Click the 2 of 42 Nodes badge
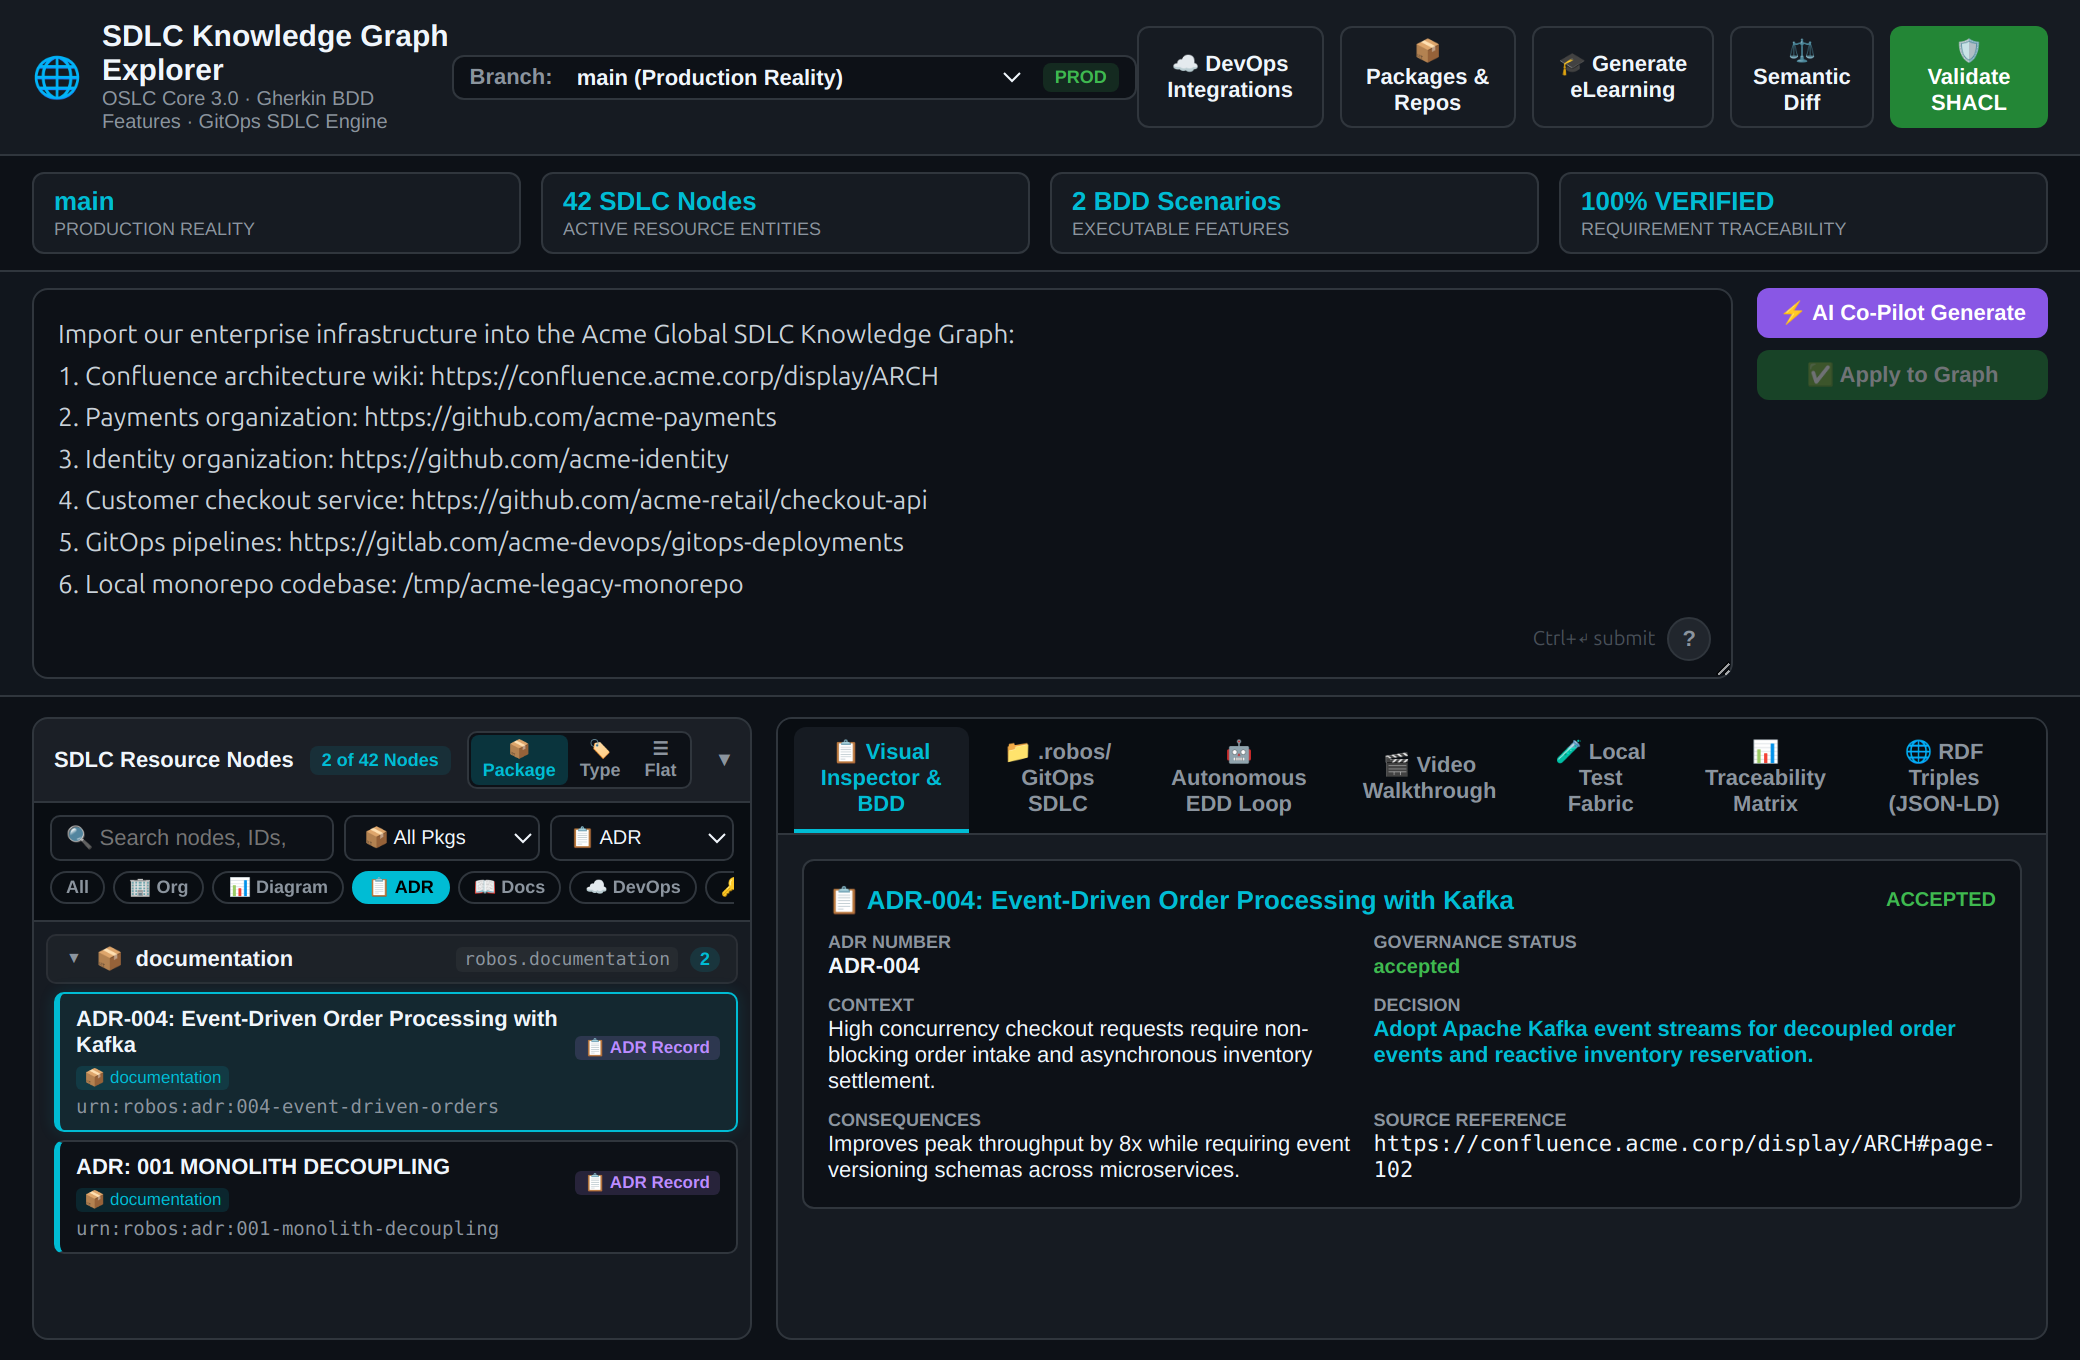Image resolution: width=2080 pixels, height=1360 pixels. click(380, 760)
